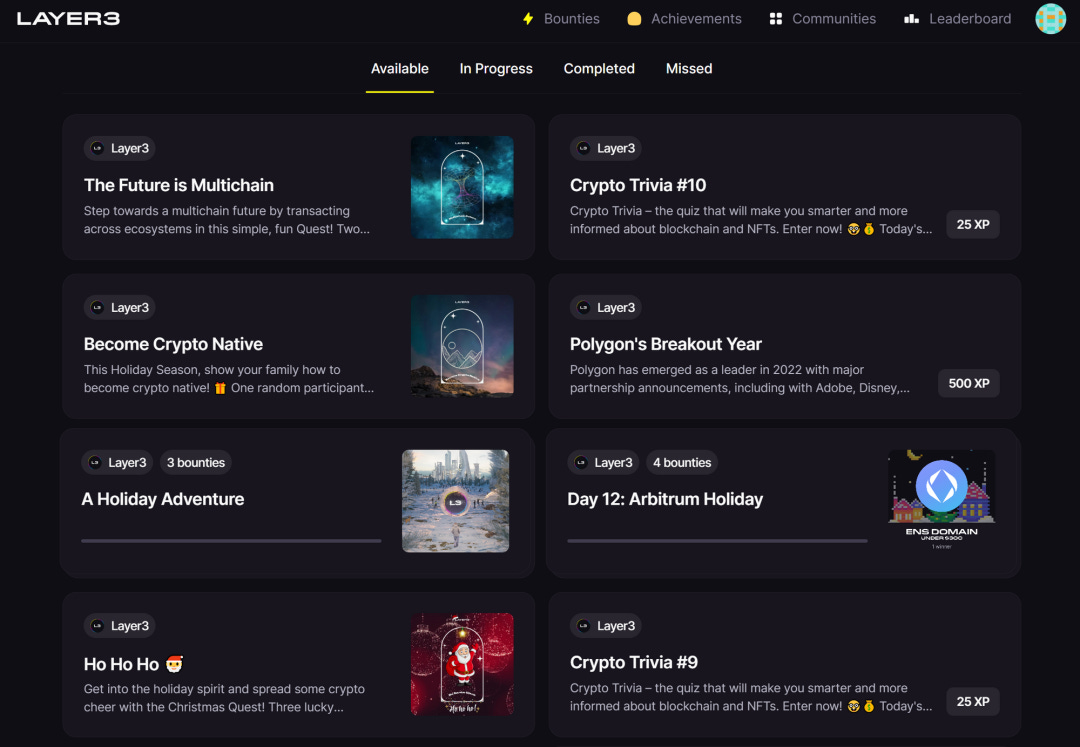The image size is (1080, 747).
Task: Click the Communities grid icon
Action: (776, 19)
